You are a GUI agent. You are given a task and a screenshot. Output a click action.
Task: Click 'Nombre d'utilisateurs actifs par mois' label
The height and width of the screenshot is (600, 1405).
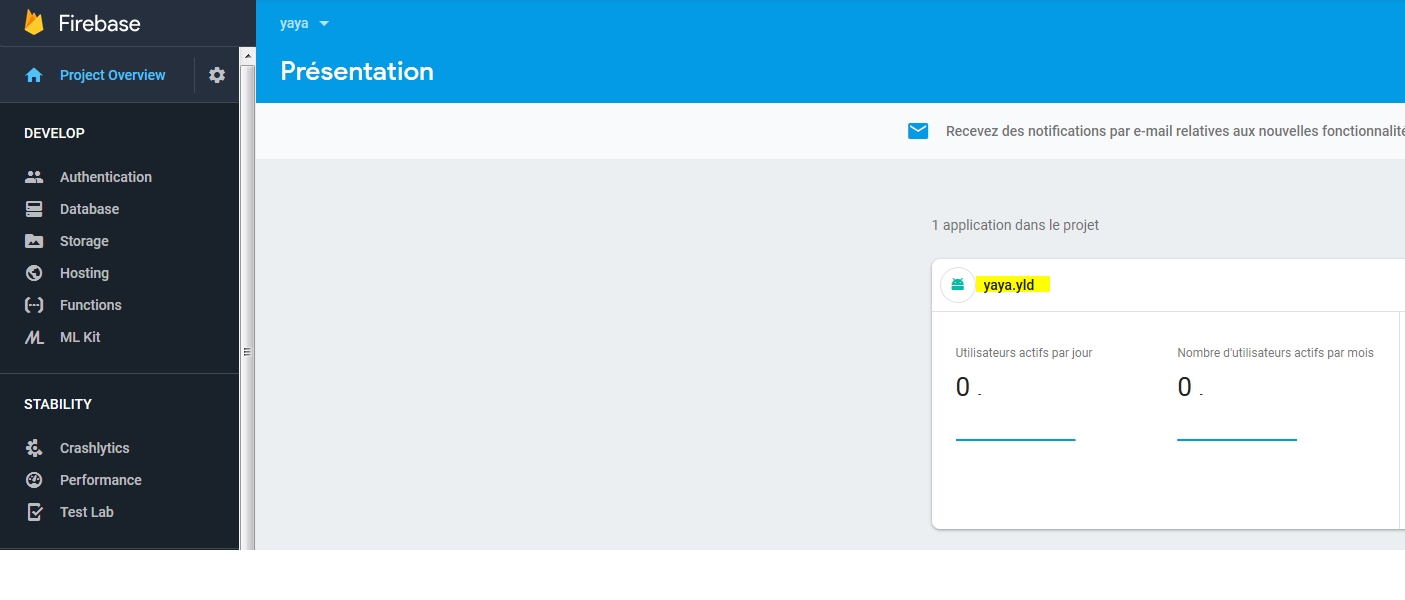[1275, 353]
